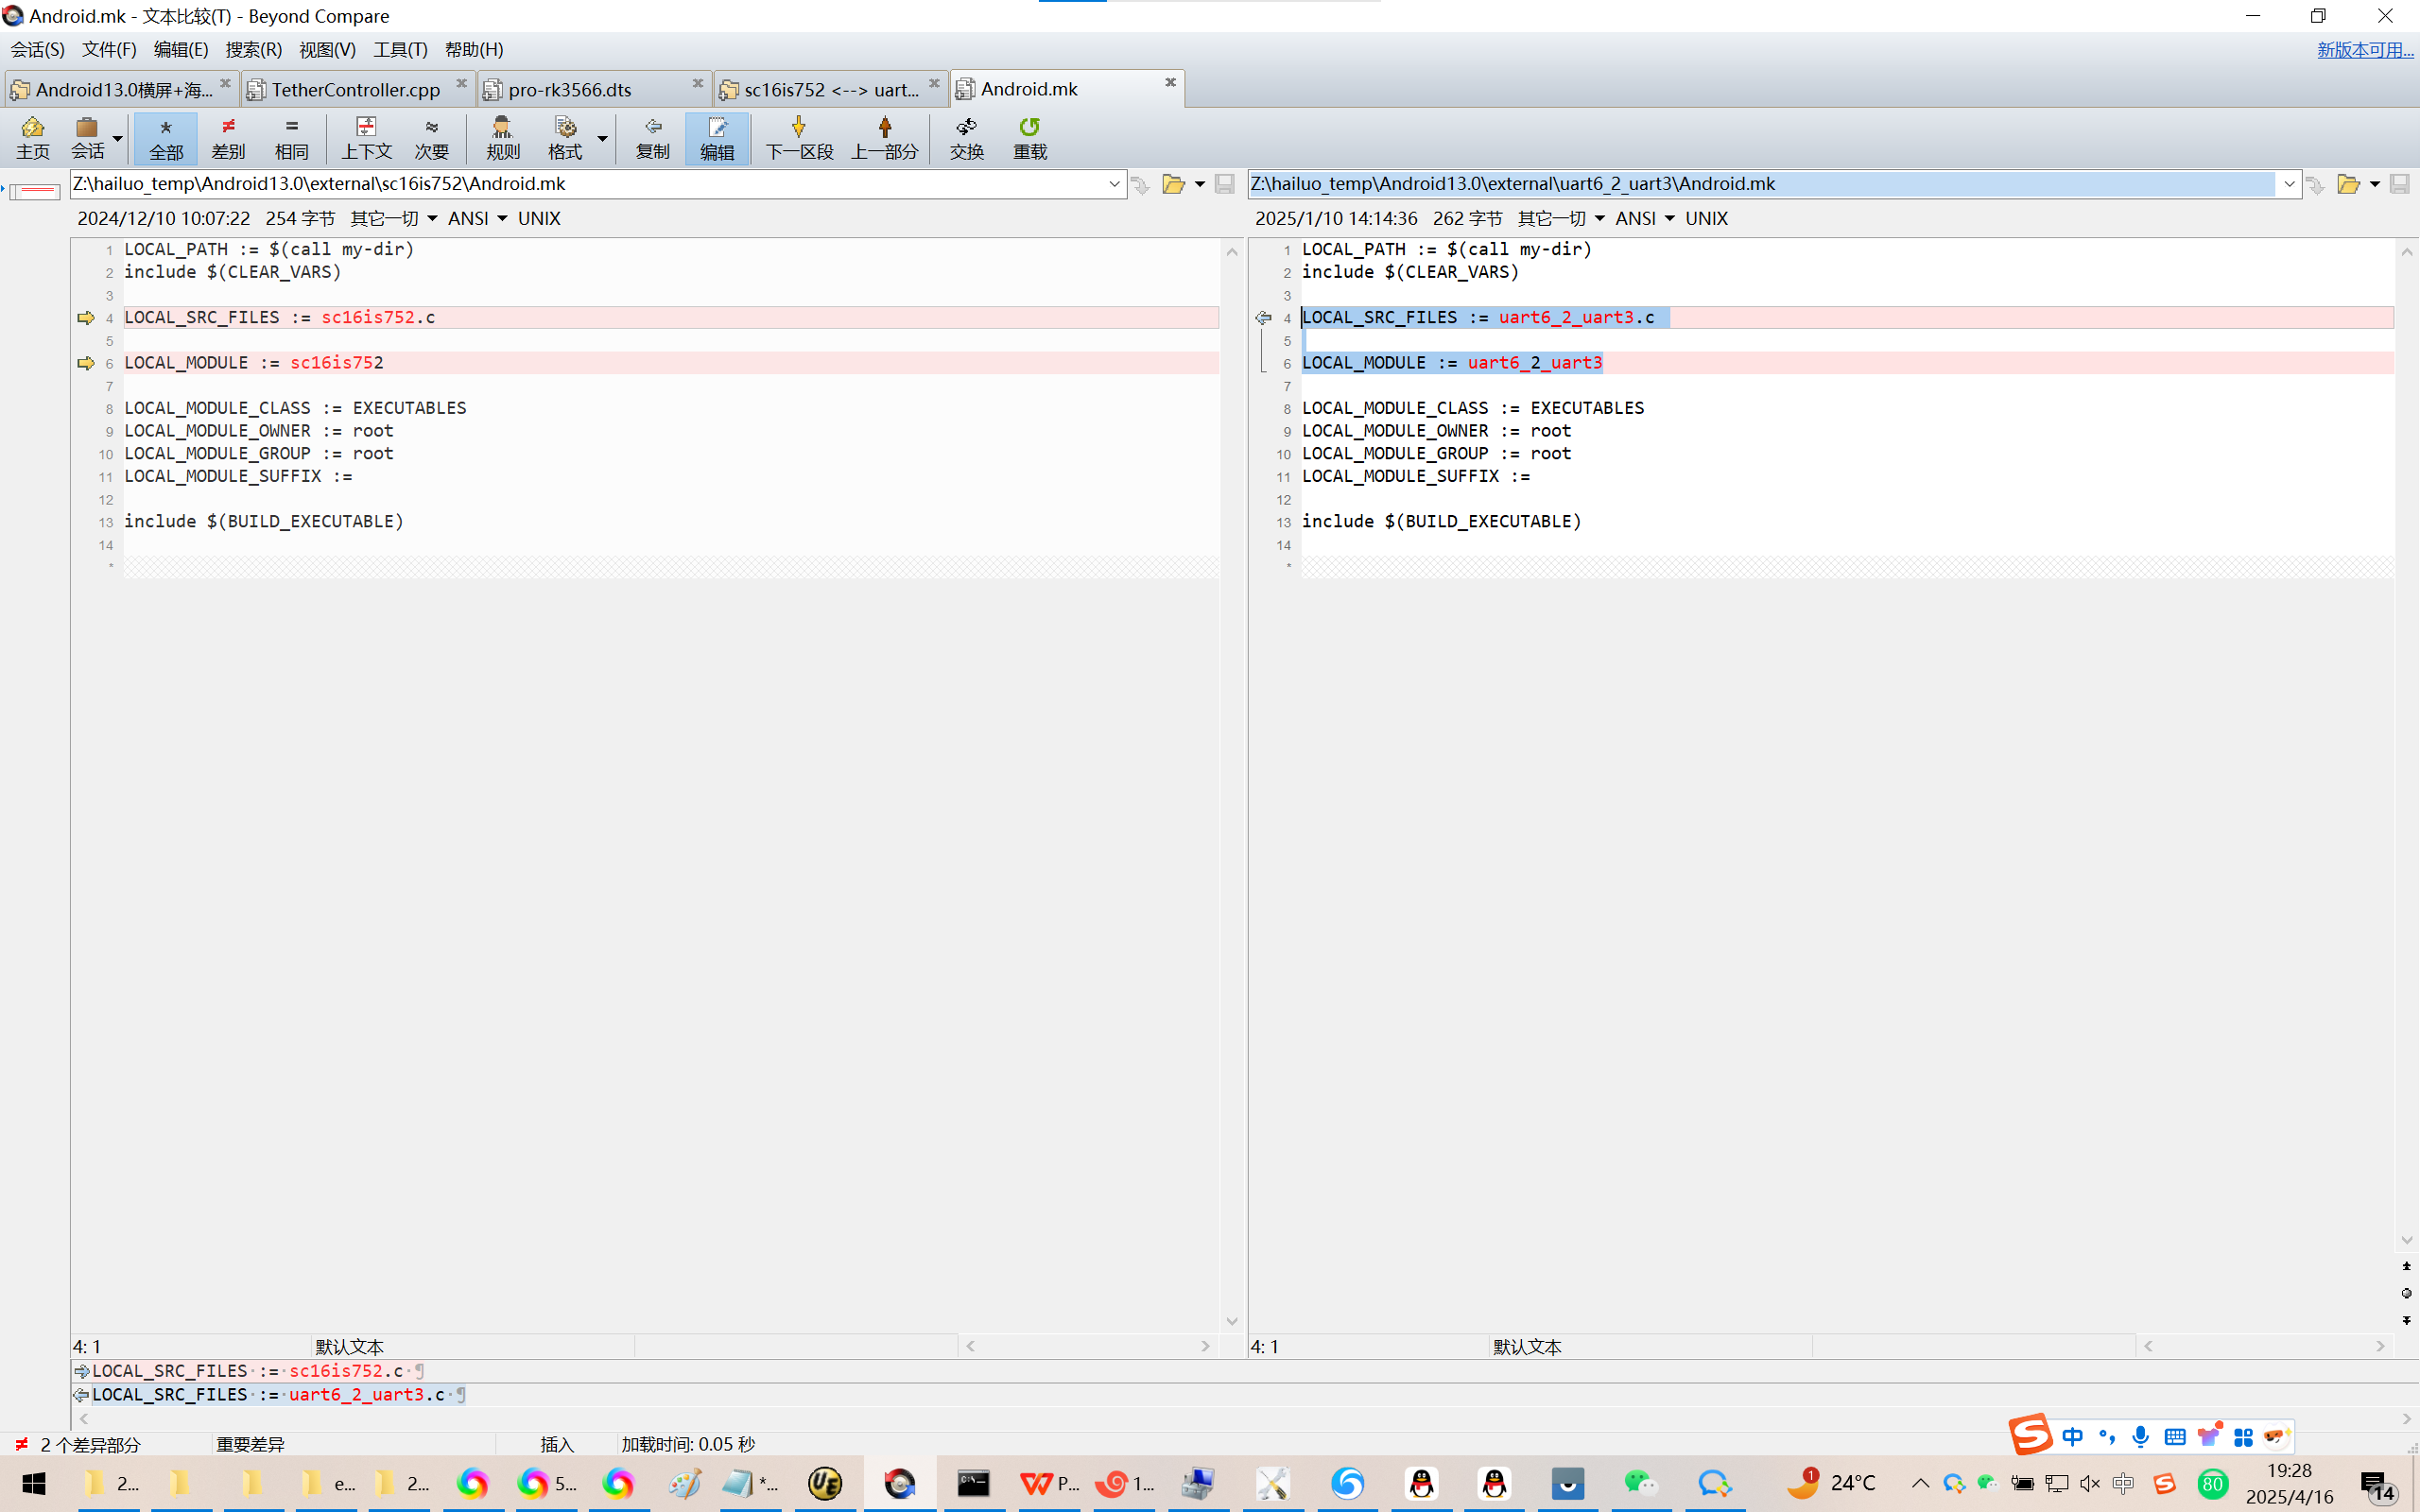Screen dimensions: 2420x1512
Task: Toggle Edit (编辑) mode button
Action: click(716, 137)
